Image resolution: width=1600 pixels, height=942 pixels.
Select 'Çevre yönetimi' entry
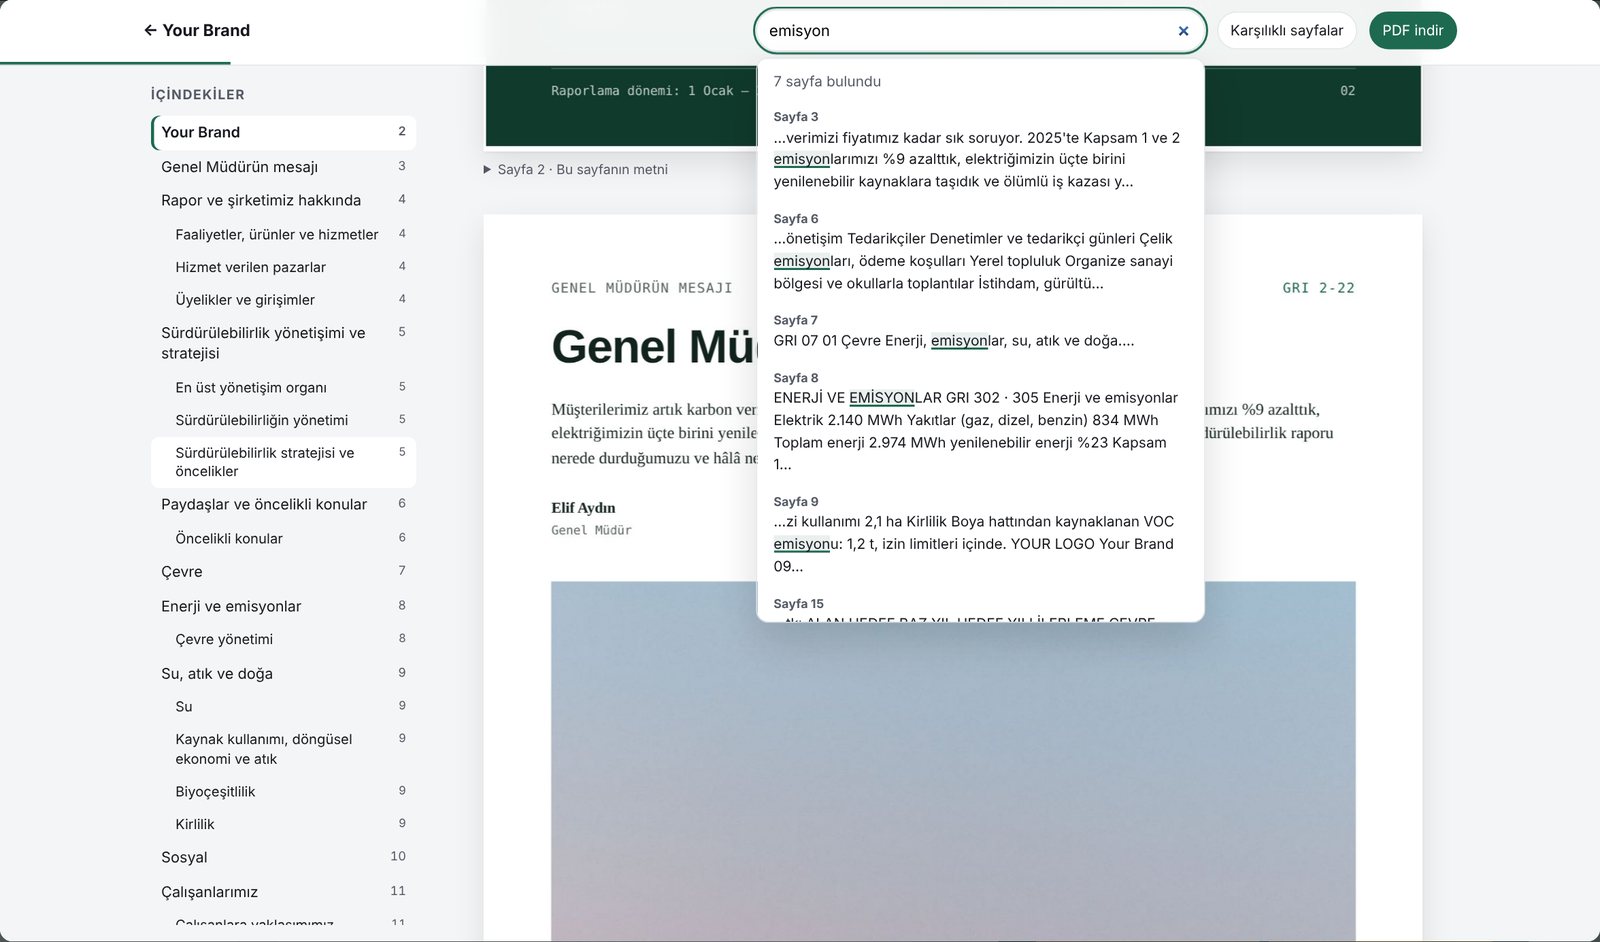pos(284,639)
